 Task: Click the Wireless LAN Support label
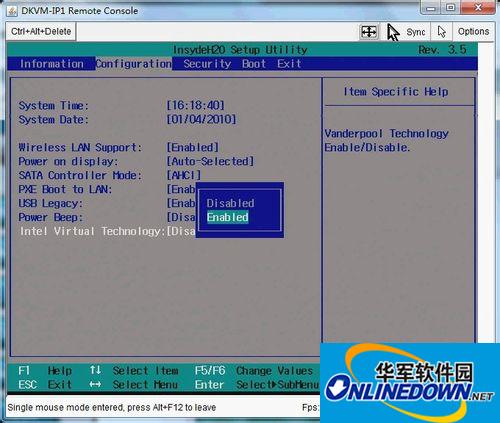(80, 147)
